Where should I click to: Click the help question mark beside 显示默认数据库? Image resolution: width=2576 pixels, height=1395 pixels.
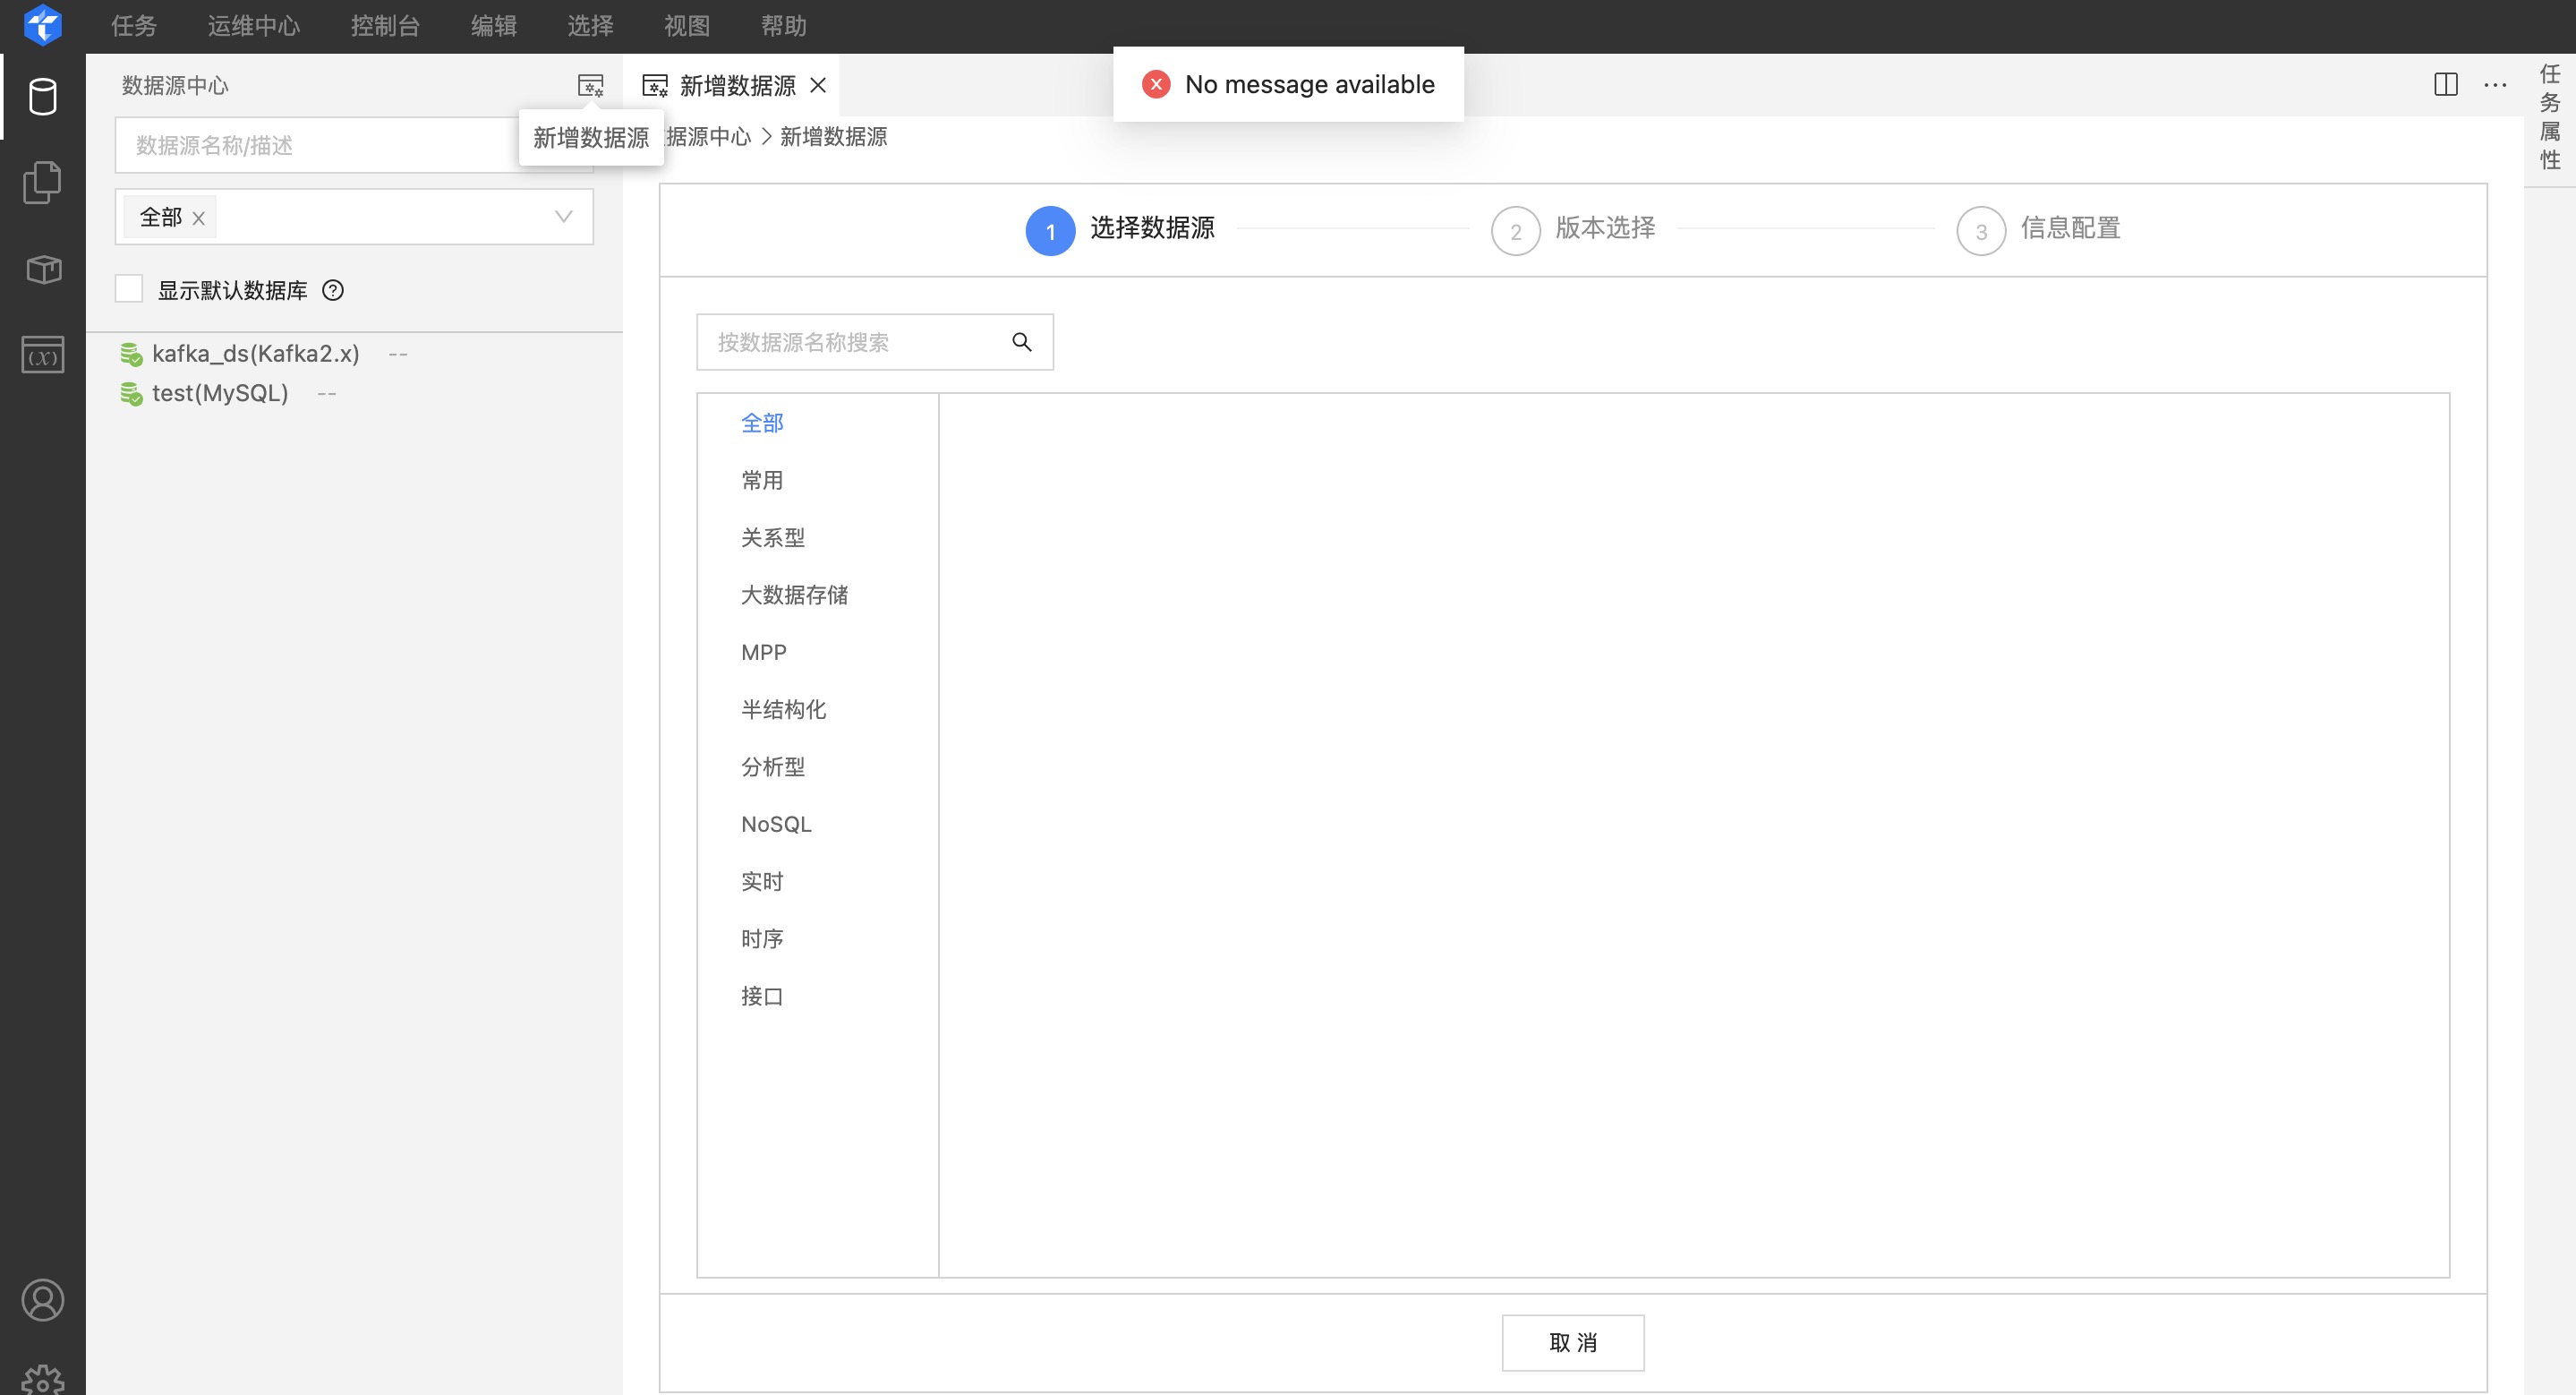(334, 290)
